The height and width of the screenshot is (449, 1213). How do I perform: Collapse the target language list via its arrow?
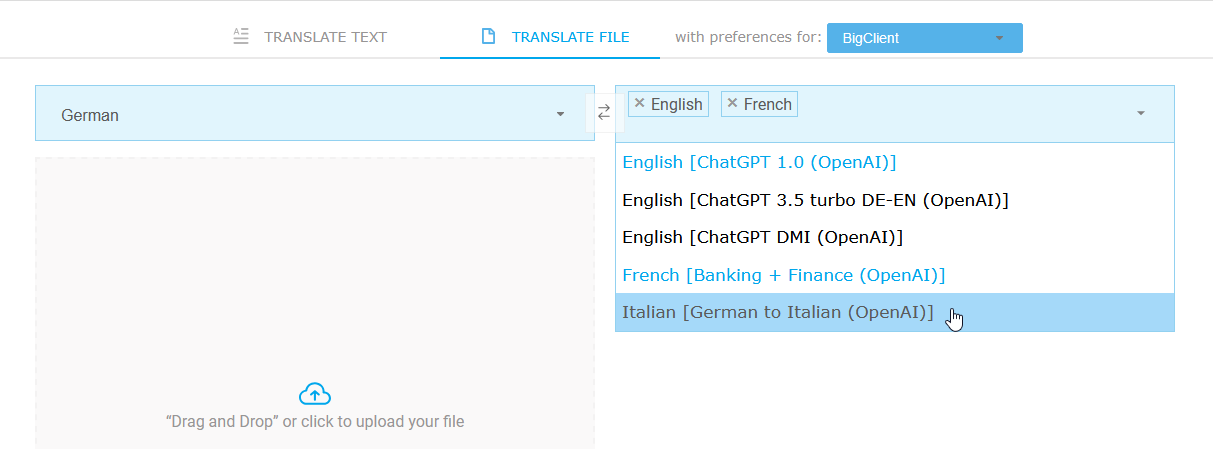(x=1140, y=114)
